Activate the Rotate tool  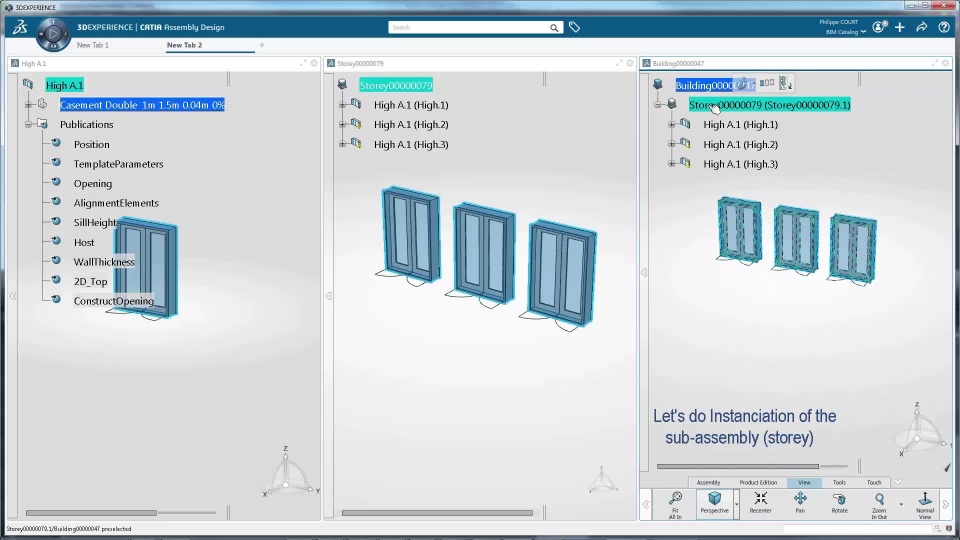pos(839,503)
